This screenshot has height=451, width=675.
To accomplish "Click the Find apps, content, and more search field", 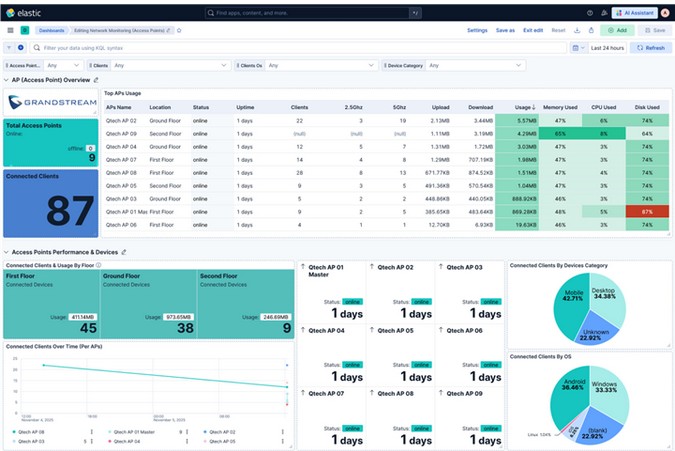I will (x=307, y=13).
